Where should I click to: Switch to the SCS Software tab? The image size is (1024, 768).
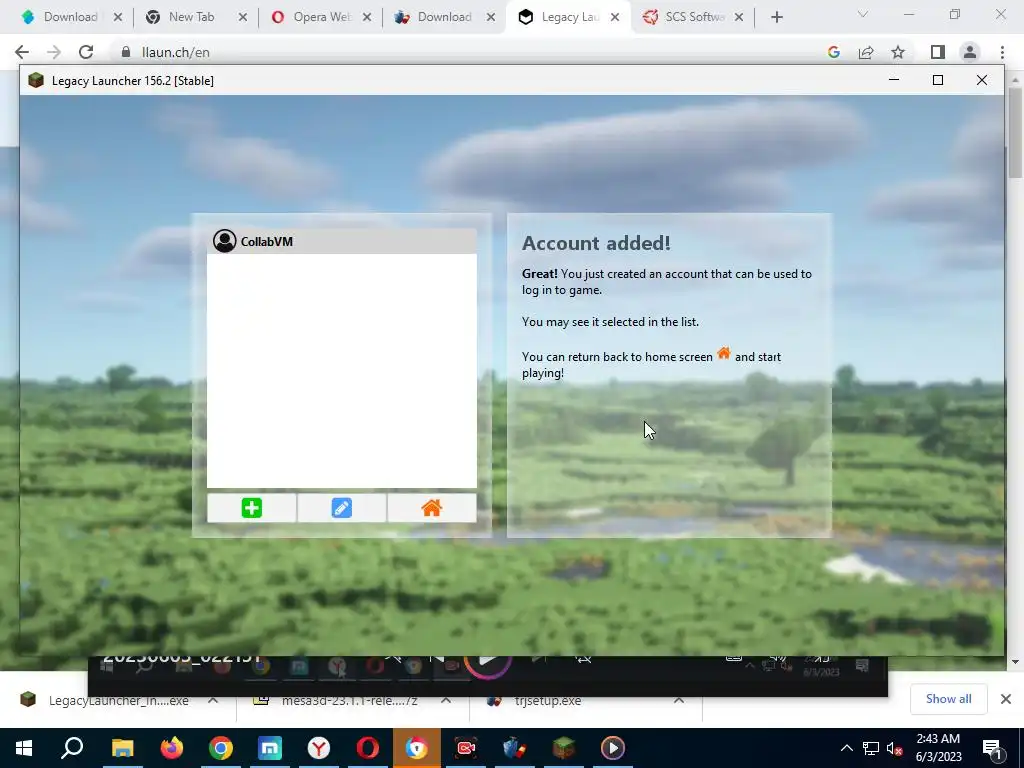[684, 17]
